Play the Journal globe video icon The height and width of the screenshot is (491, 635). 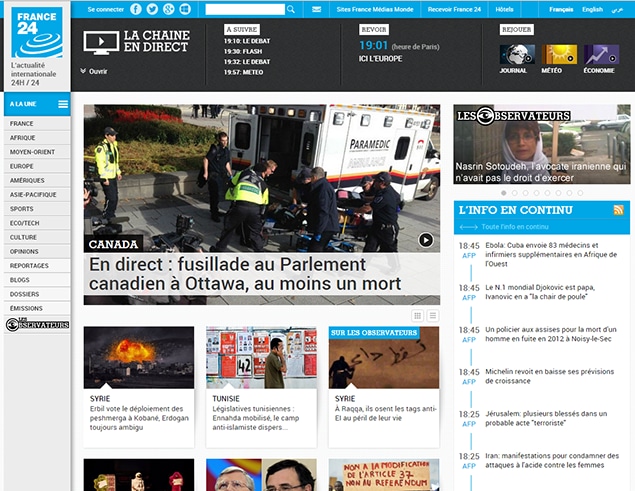point(517,54)
